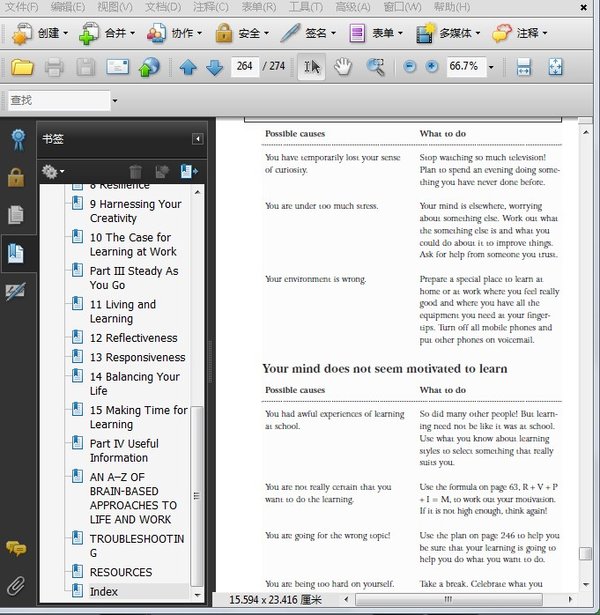
Task: Toggle the Bookmarks panel button in the left sidebar
Action: point(16,252)
